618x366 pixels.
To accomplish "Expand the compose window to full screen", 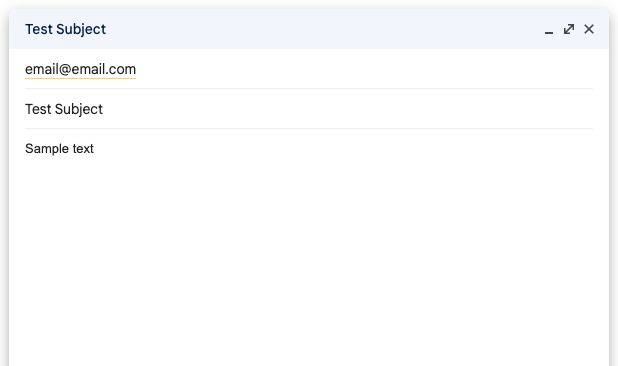I will (569, 29).
